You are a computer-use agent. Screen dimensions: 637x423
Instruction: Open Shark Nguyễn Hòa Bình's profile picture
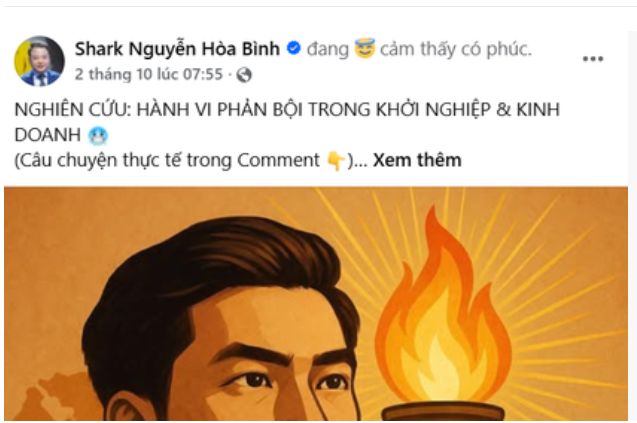tap(39, 61)
